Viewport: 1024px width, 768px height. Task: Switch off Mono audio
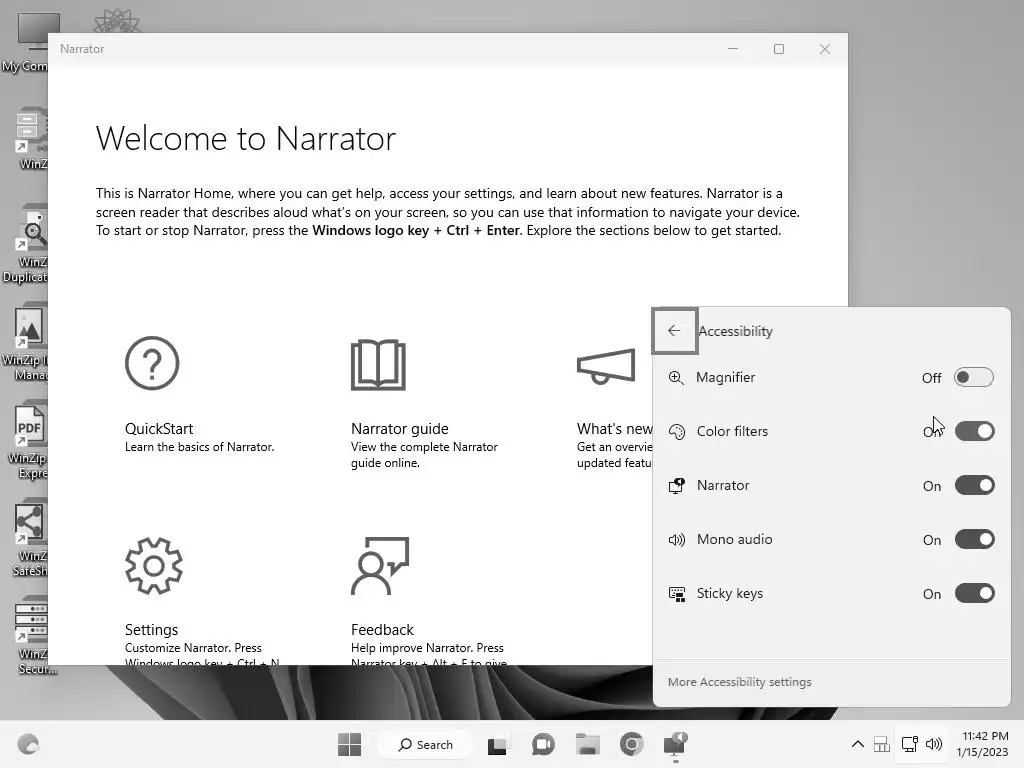coord(974,539)
